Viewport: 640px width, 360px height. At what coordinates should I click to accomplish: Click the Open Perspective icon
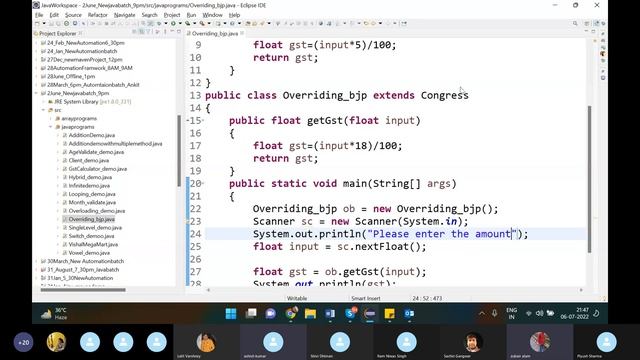pyautogui.click(x=587, y=24)
